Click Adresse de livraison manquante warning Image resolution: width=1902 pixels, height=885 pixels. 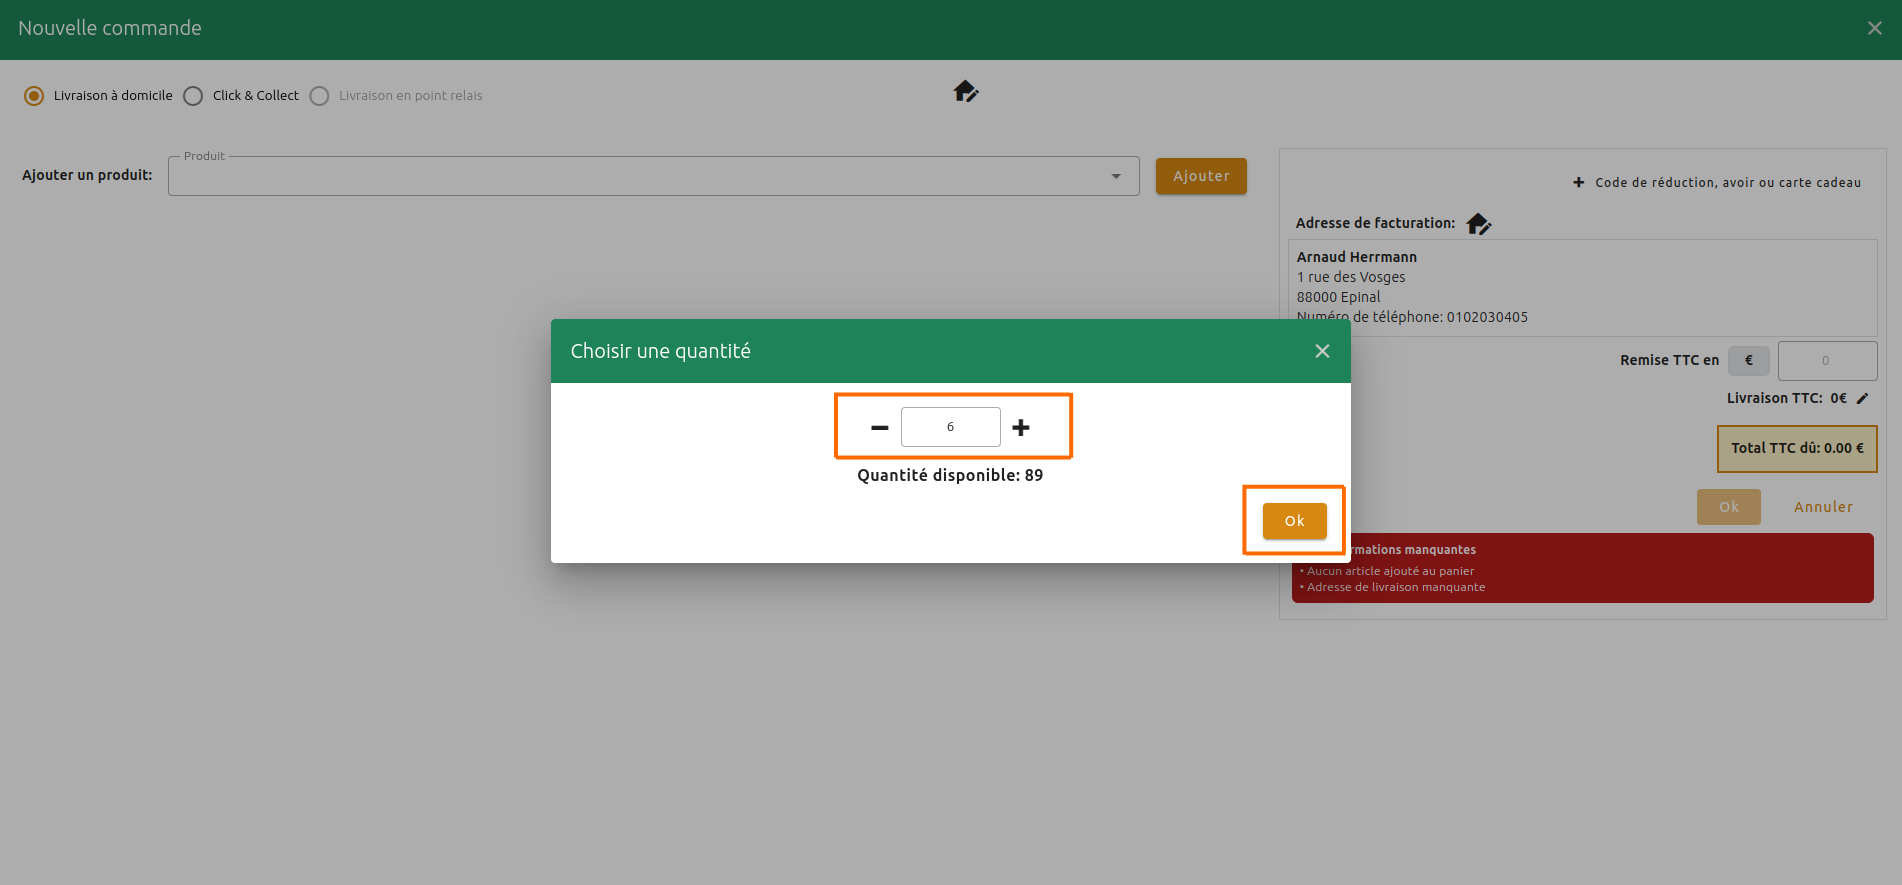click(1395, 587)
